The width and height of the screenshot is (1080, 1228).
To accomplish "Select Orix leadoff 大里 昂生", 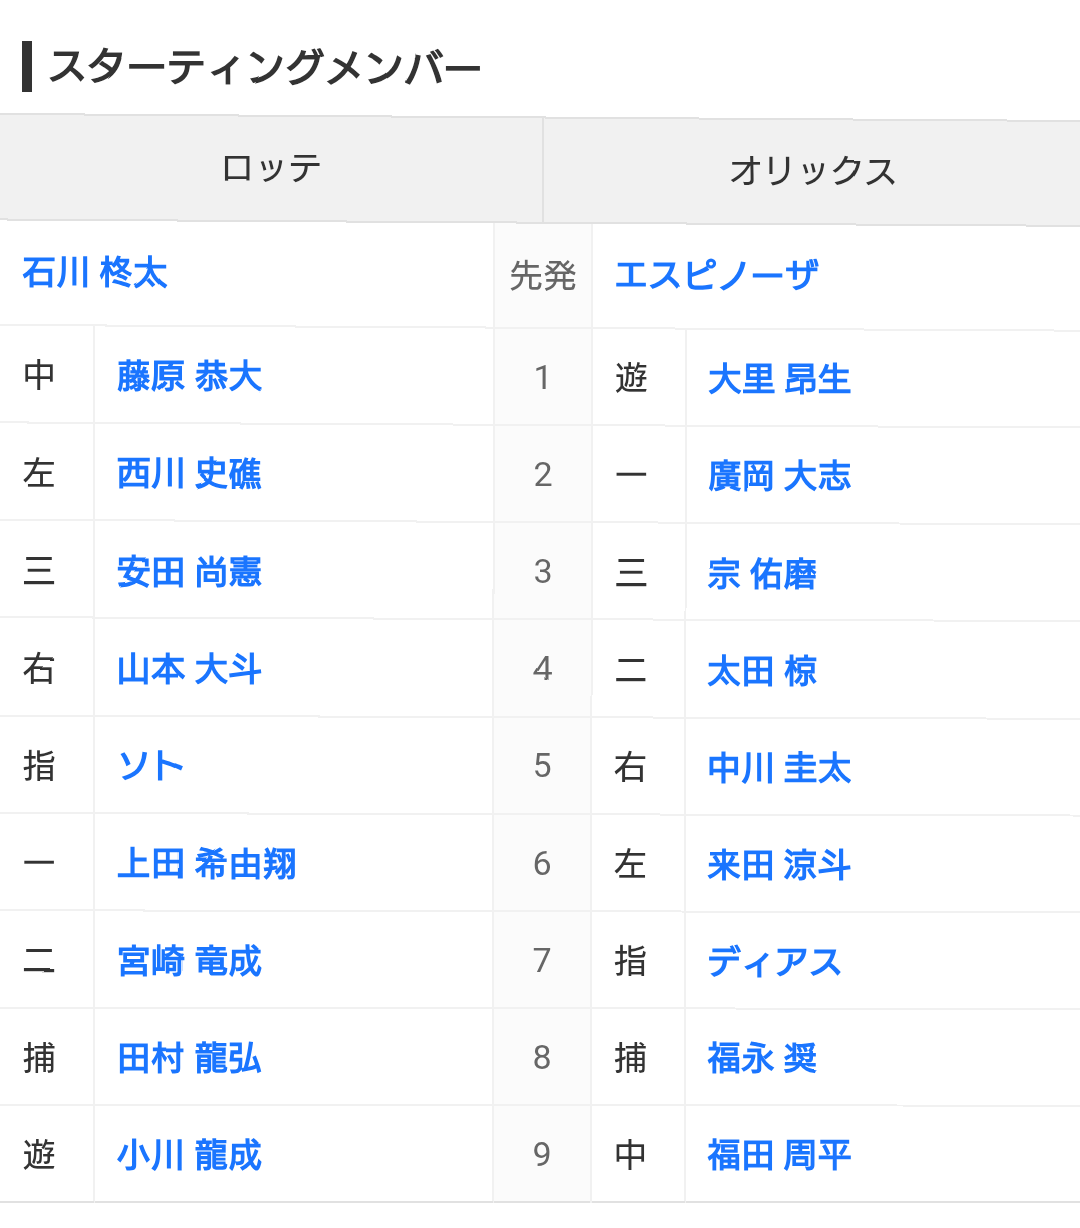I will pyautogui.click(x=780, y=379).
